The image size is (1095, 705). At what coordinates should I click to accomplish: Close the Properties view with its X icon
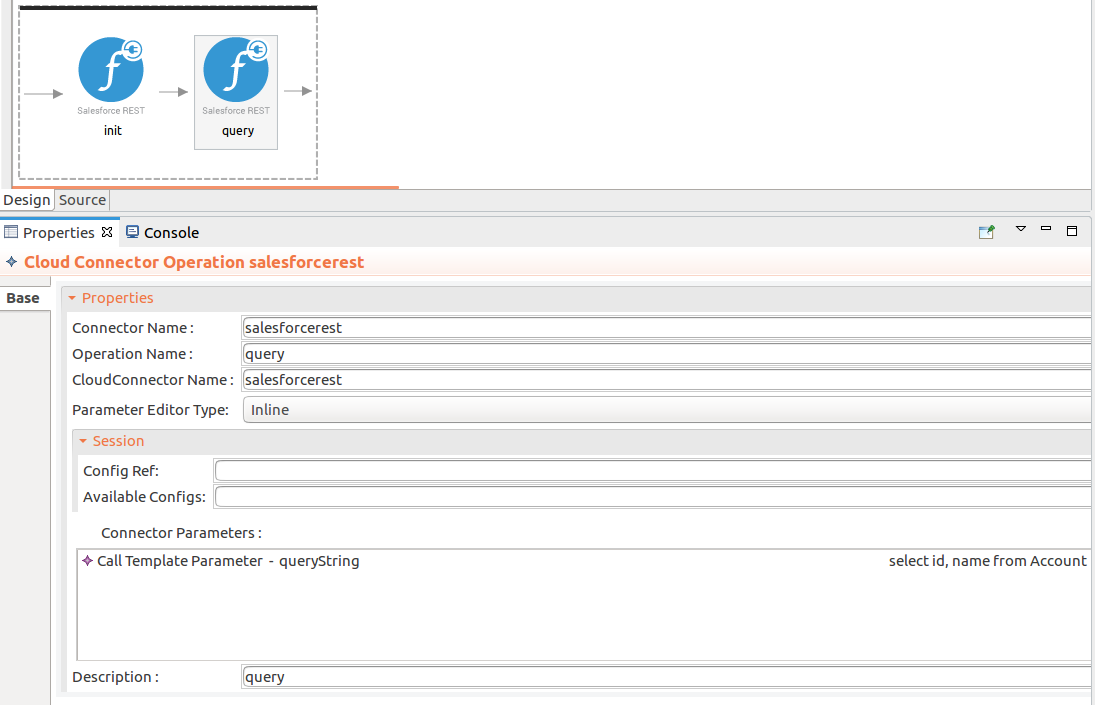click(x=107, y=232)
